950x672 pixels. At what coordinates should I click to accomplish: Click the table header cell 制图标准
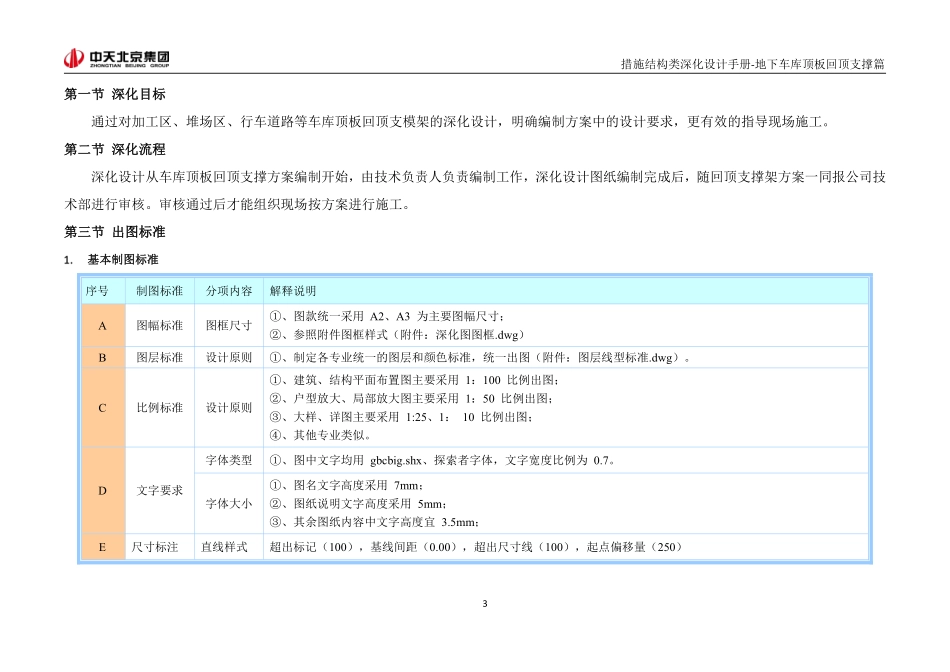pyautogui.click(x=160, y=290)
